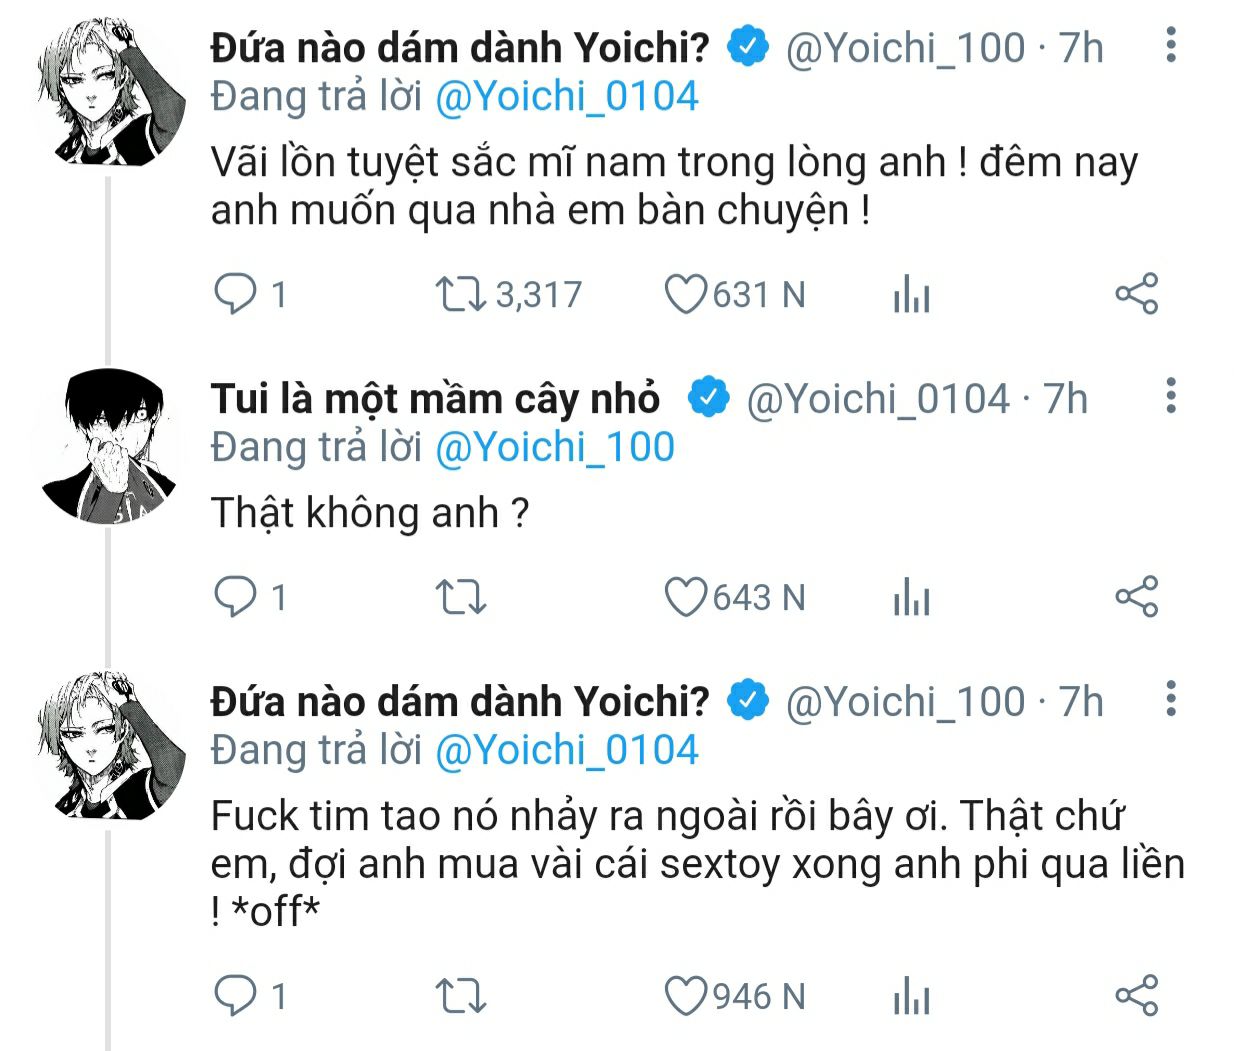Share the "Thật không anh ?" tweet
This screenshot has width=1234, height=1051.
coord(1136,597)
